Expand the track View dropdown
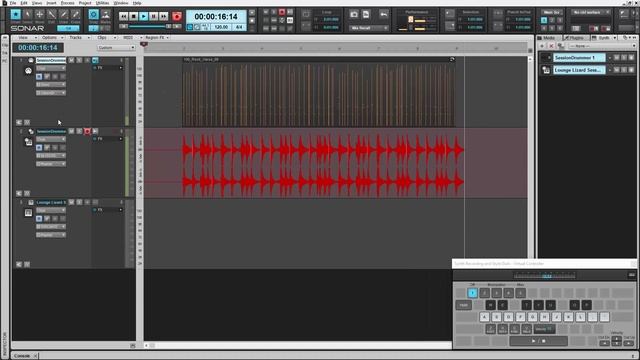 point(26,38)
